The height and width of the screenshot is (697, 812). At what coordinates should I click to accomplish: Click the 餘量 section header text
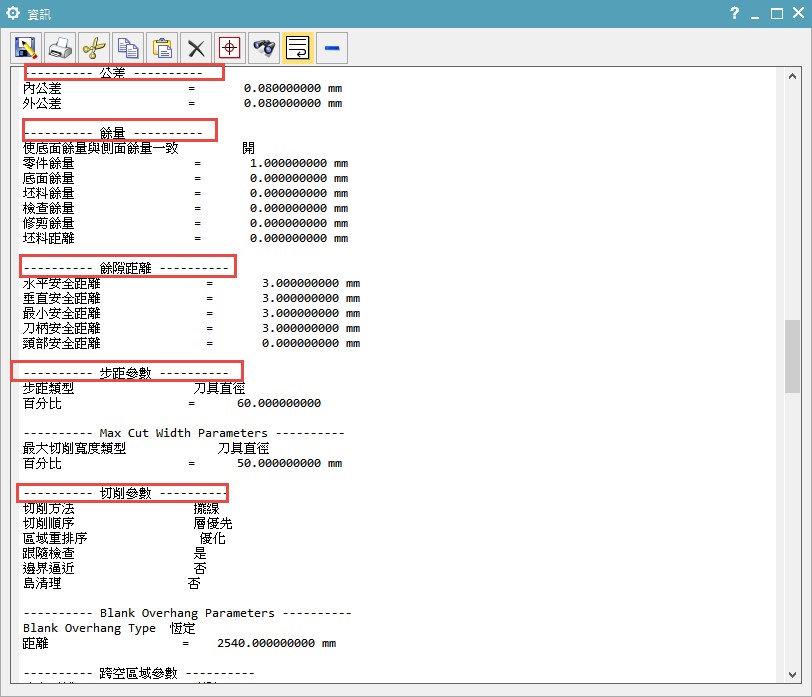click(x=112, y=133)
